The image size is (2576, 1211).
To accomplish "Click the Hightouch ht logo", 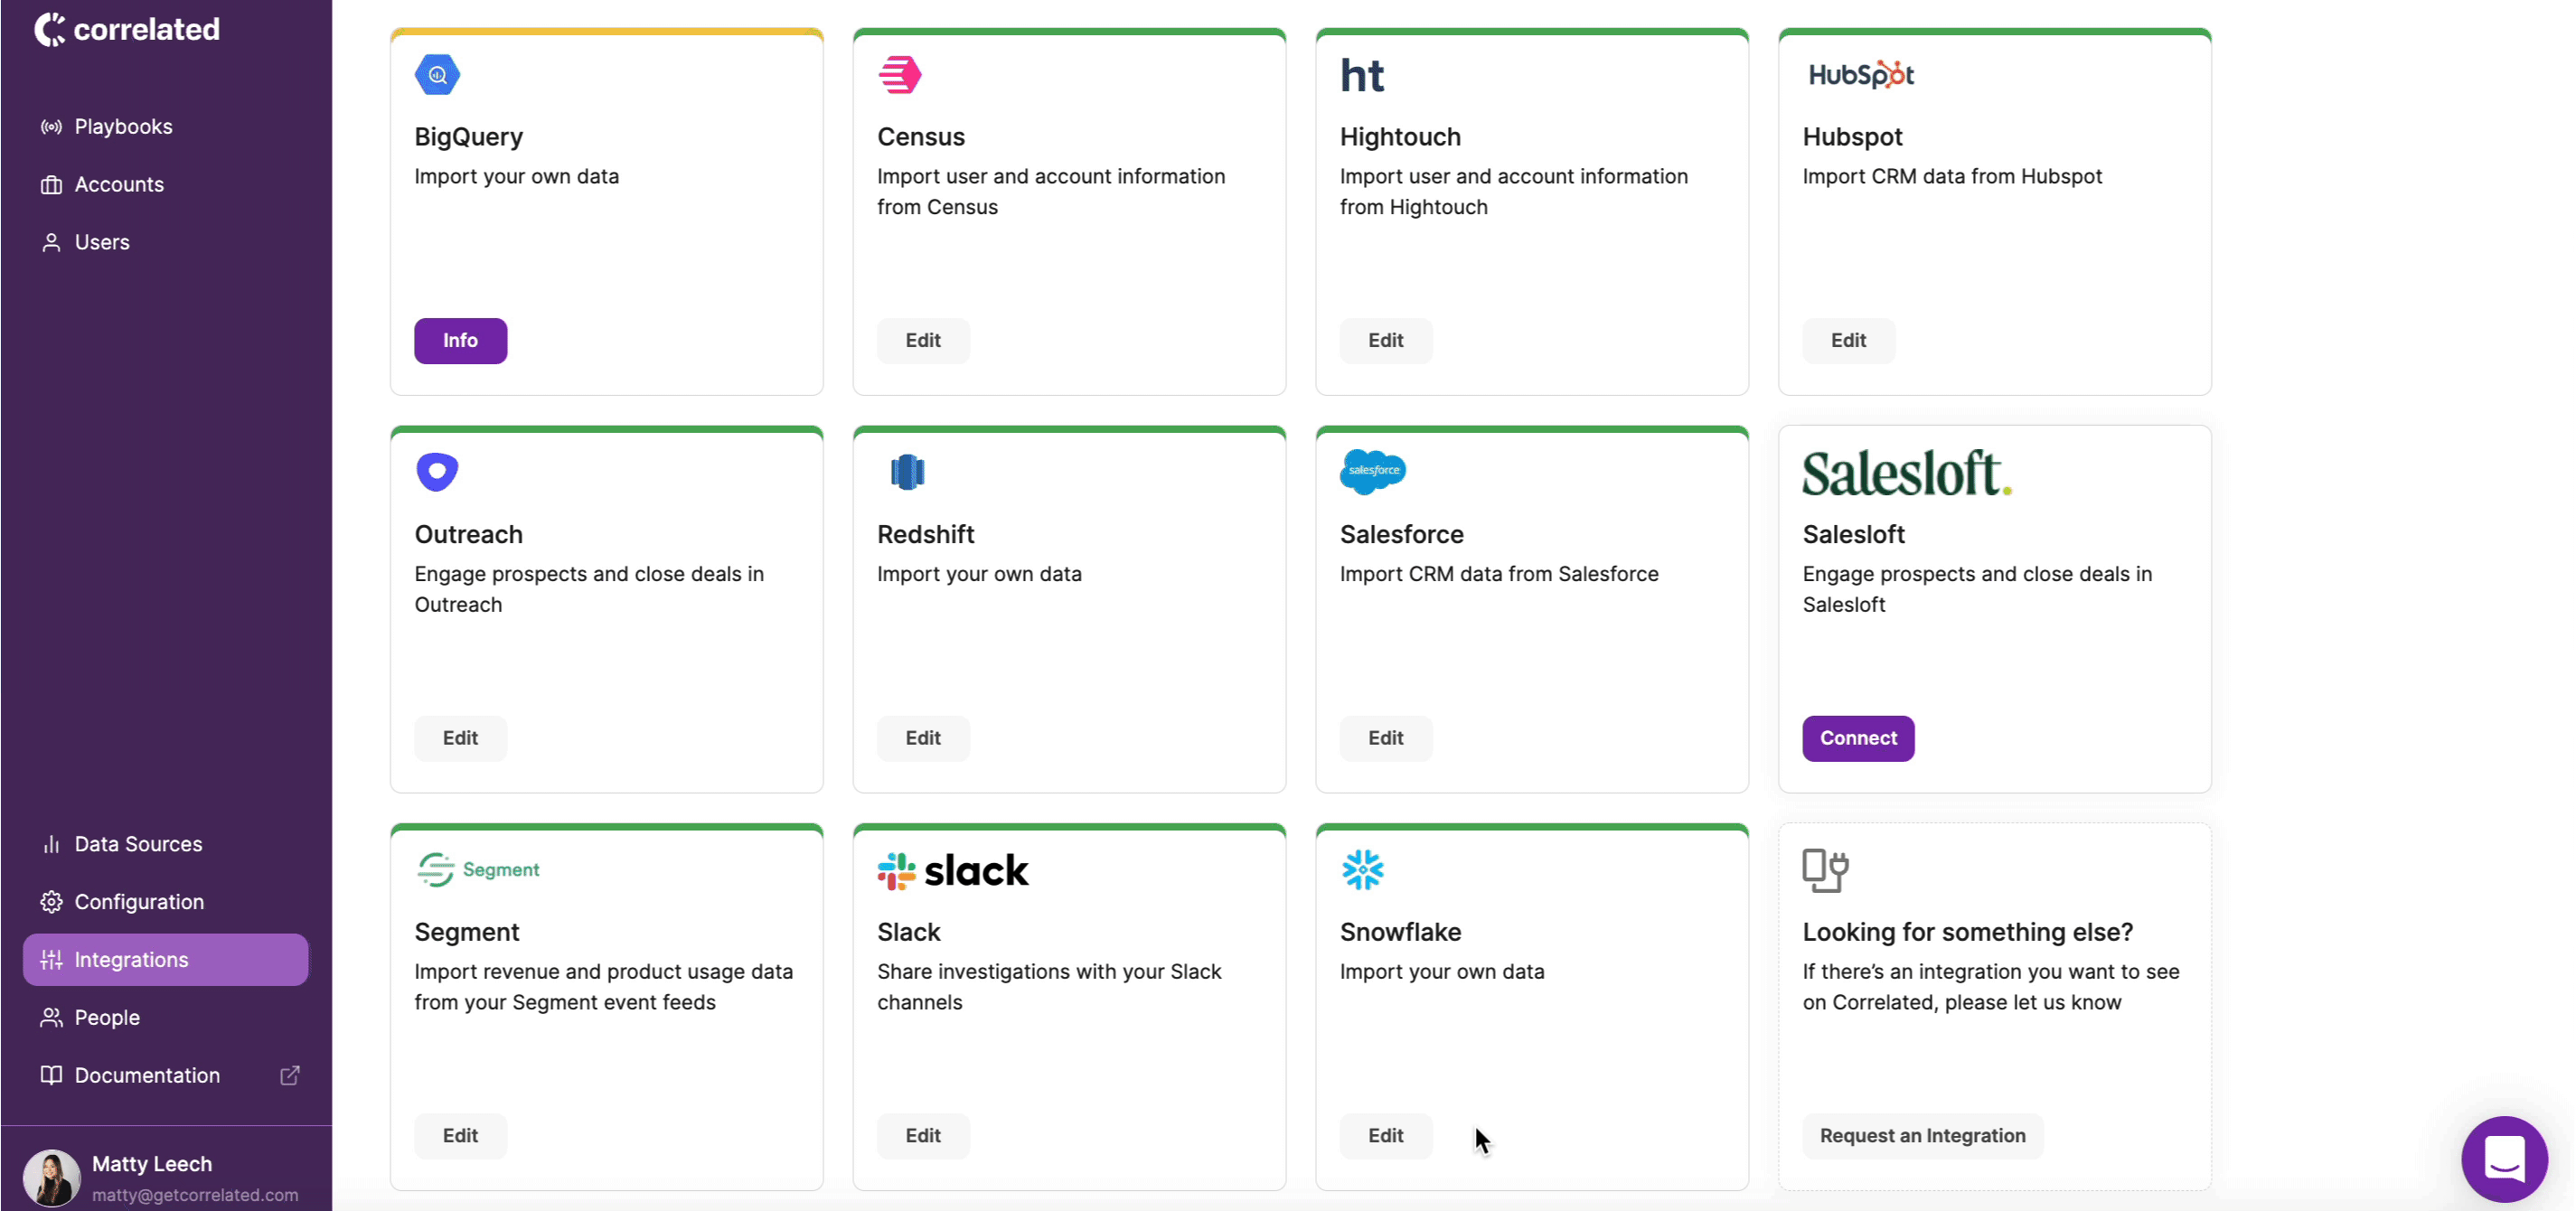I will click(1362, 75).
